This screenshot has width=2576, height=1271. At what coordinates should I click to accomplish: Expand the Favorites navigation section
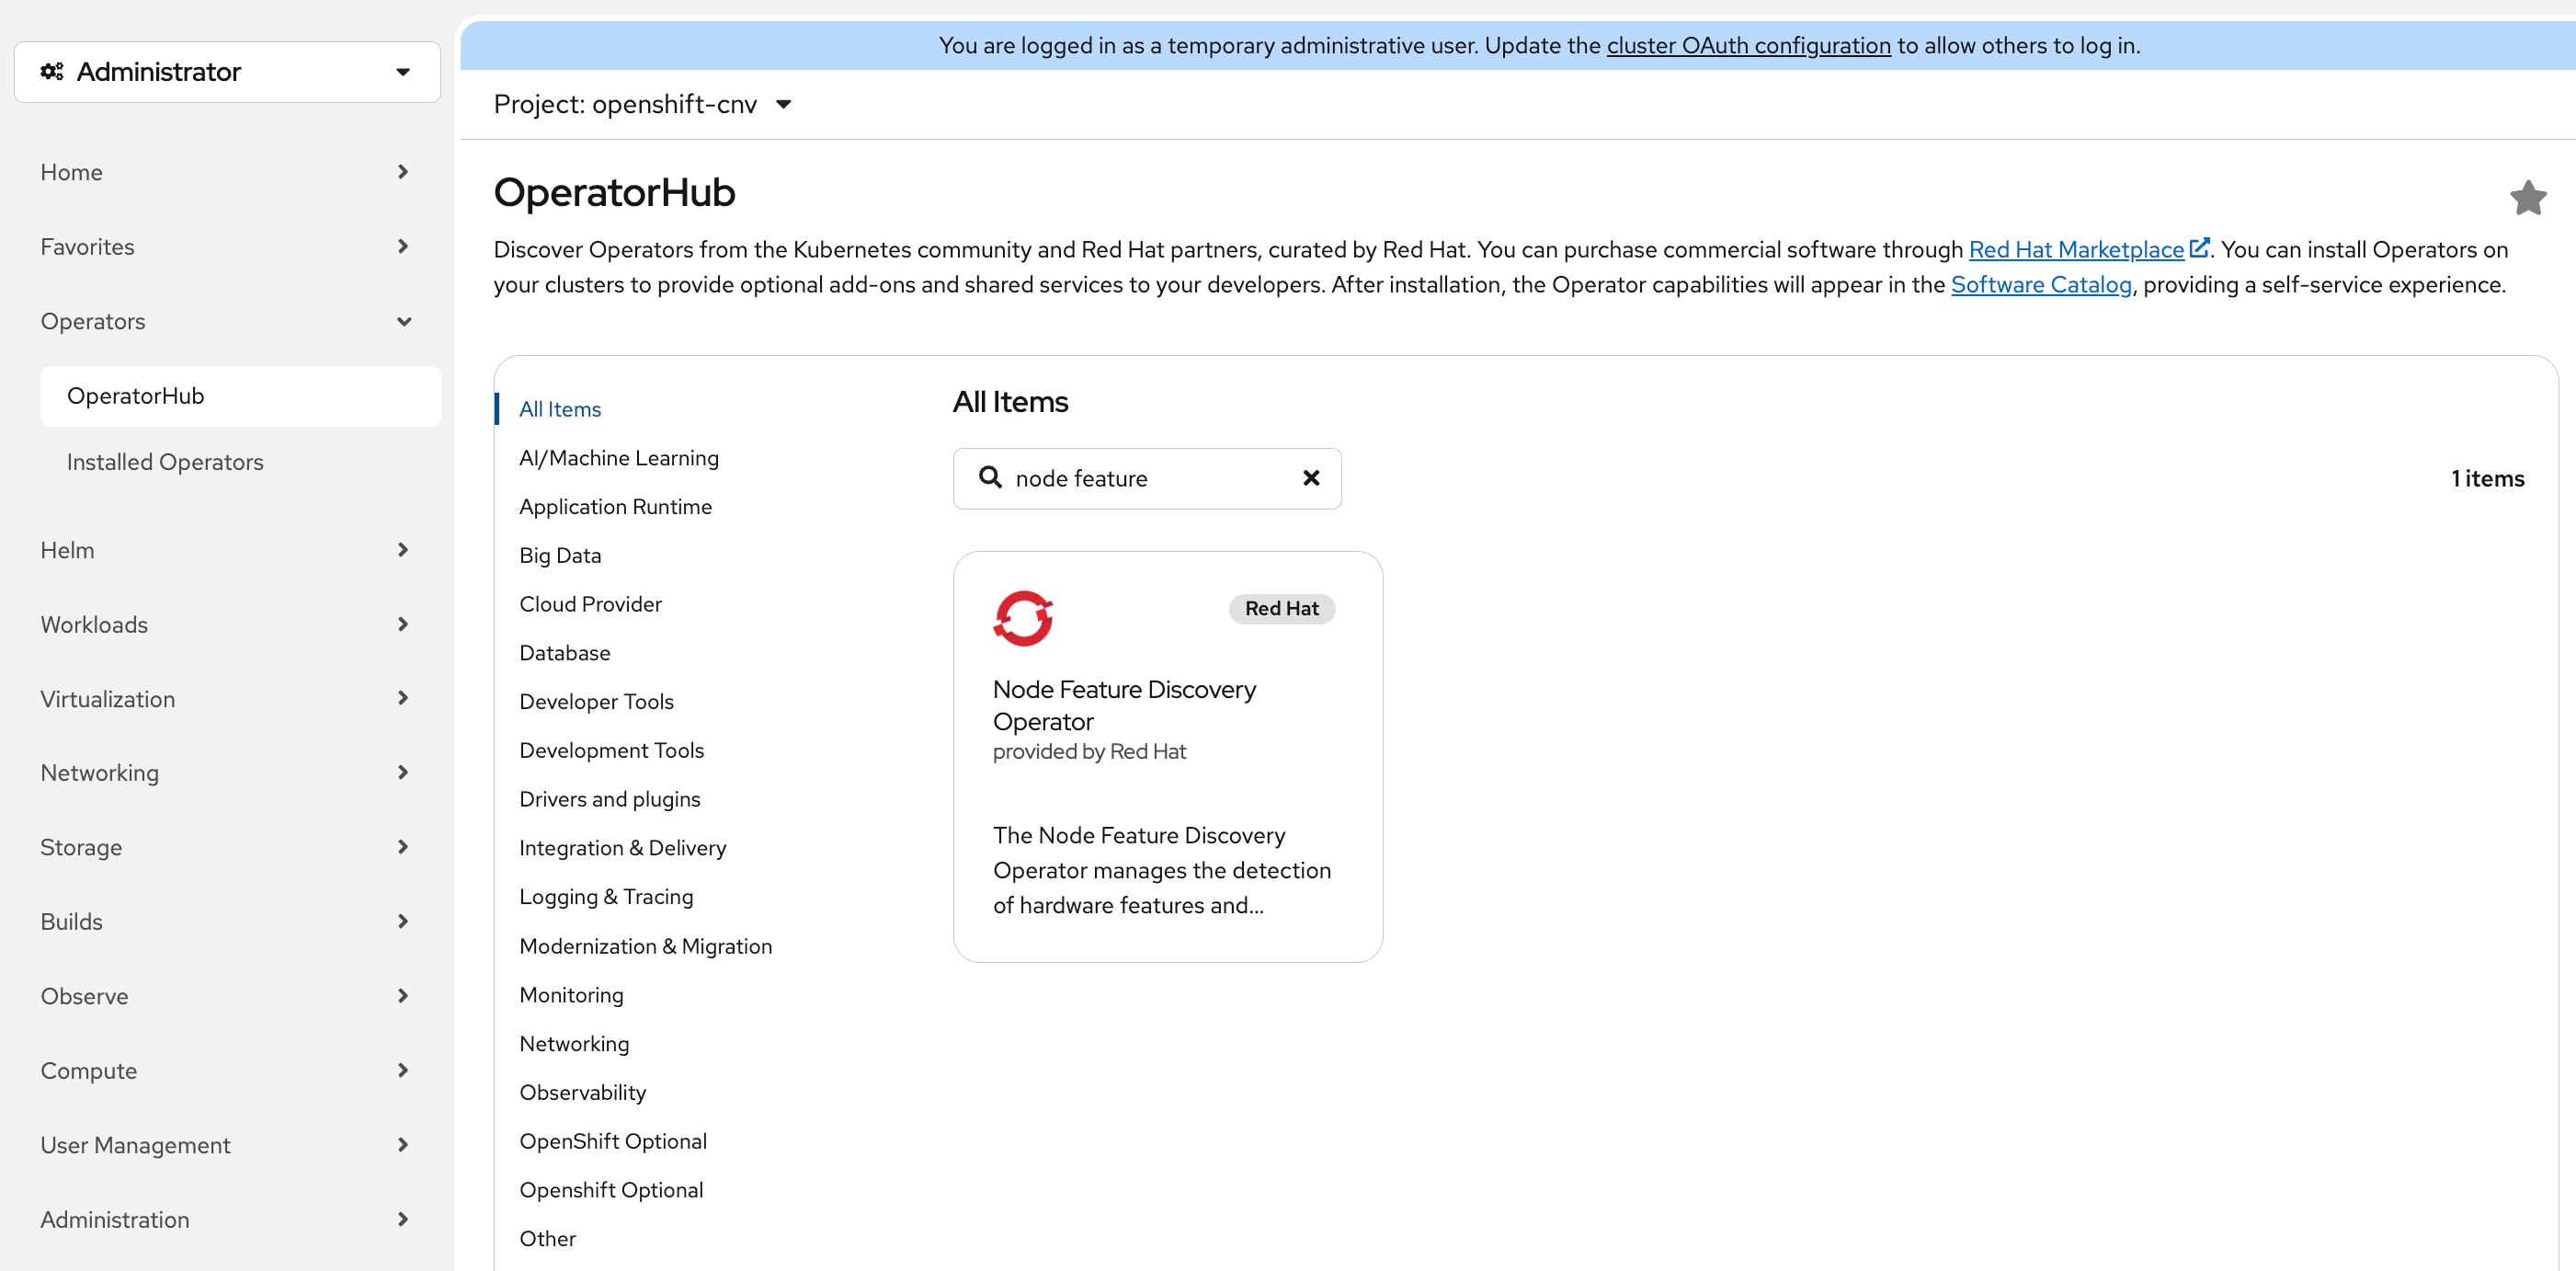(226, 247)
